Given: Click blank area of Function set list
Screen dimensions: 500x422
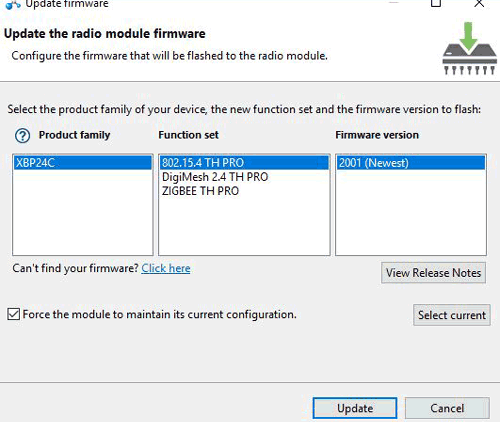Looking at the screenshot, I should click(244, 227).
